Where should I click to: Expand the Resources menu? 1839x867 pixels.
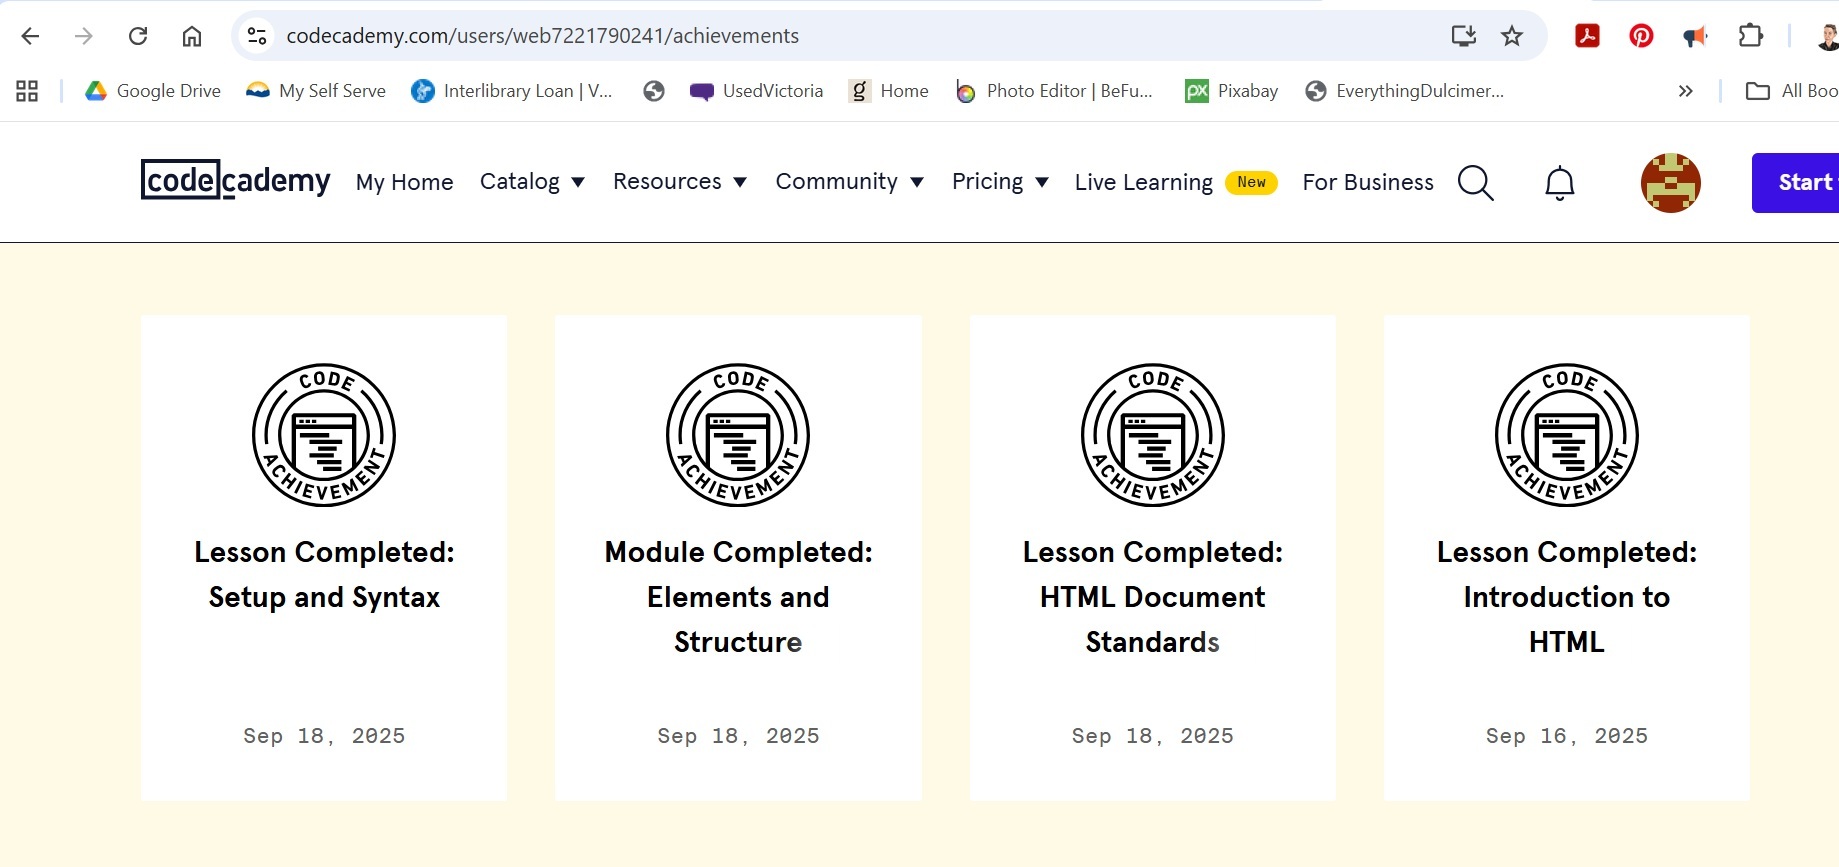(680, 182)
